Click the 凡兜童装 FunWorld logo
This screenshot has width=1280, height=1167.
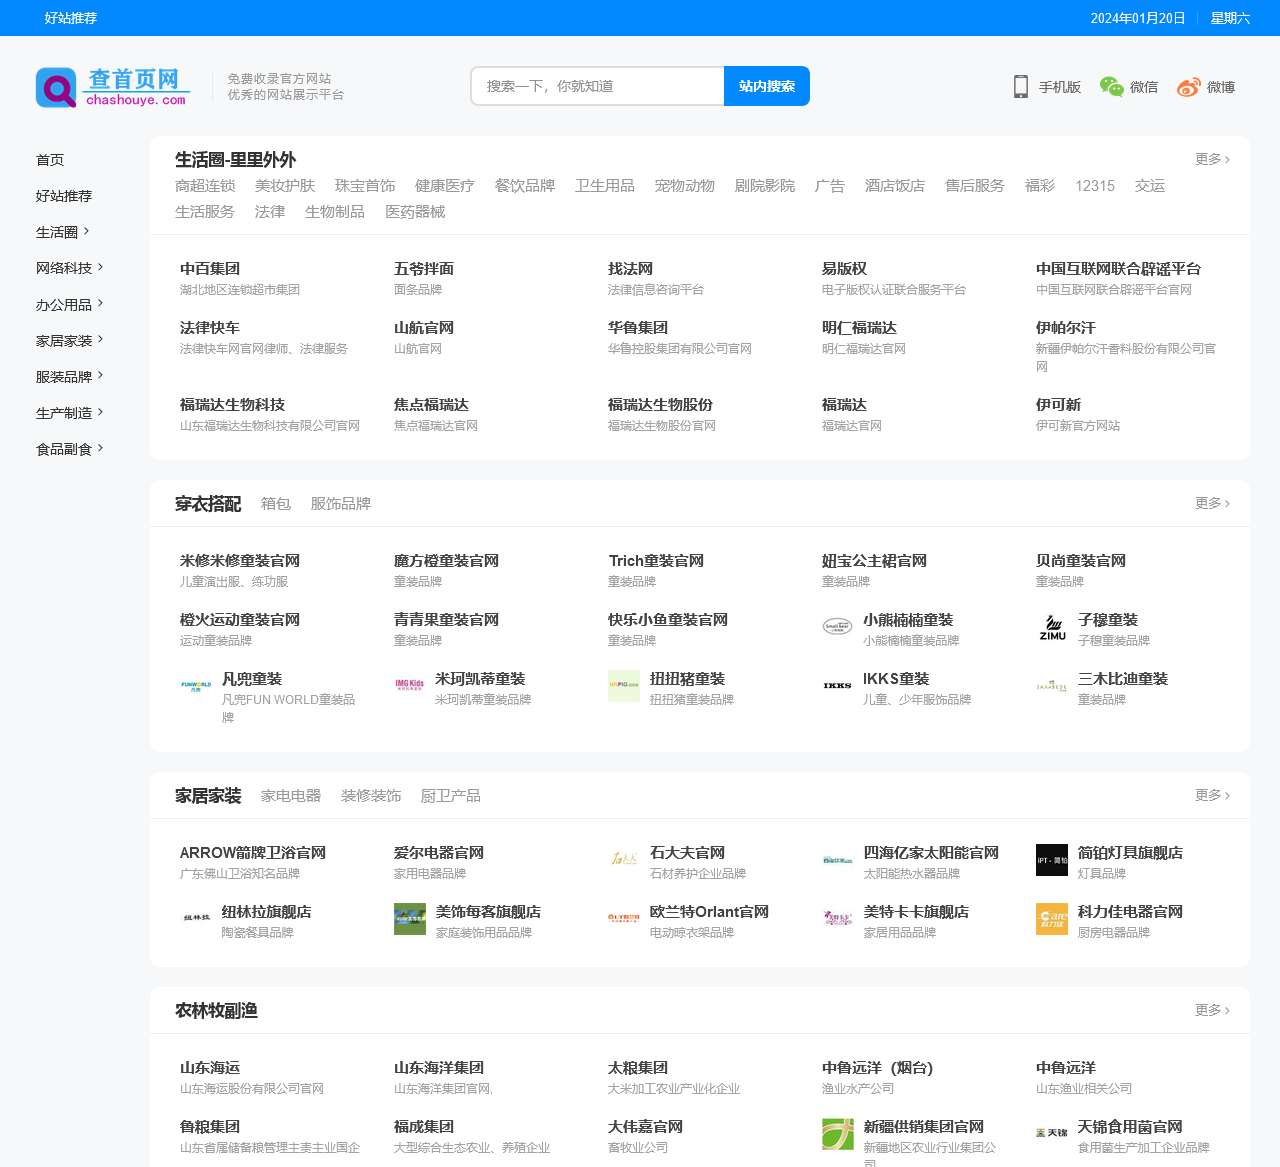(196, 686)
